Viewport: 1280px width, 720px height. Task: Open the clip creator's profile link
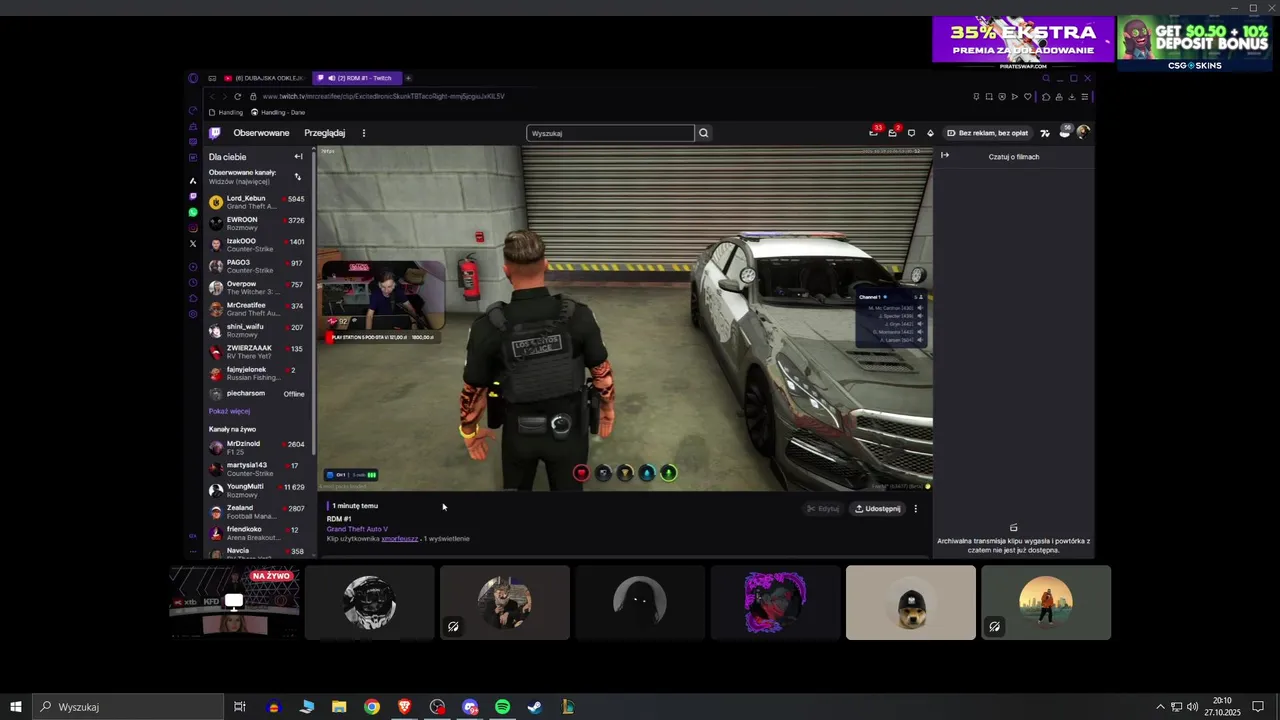tap(400, 539)
